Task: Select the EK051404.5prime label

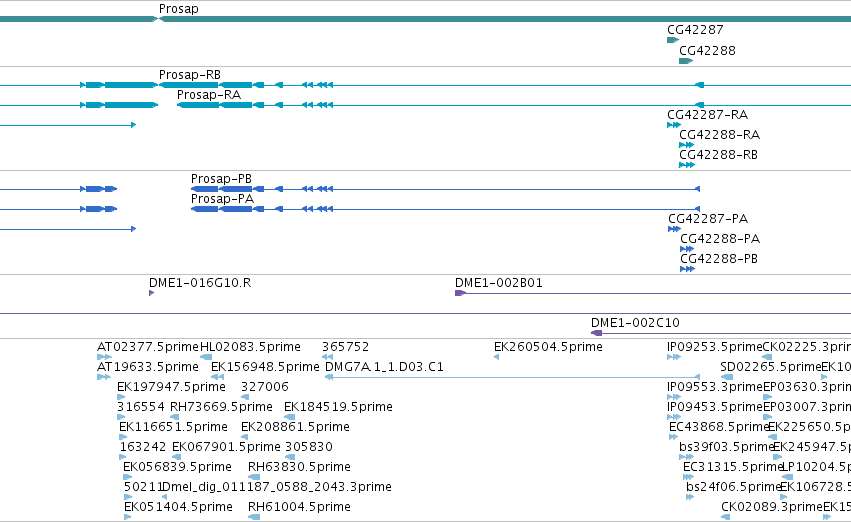Action: click(179, 507)
